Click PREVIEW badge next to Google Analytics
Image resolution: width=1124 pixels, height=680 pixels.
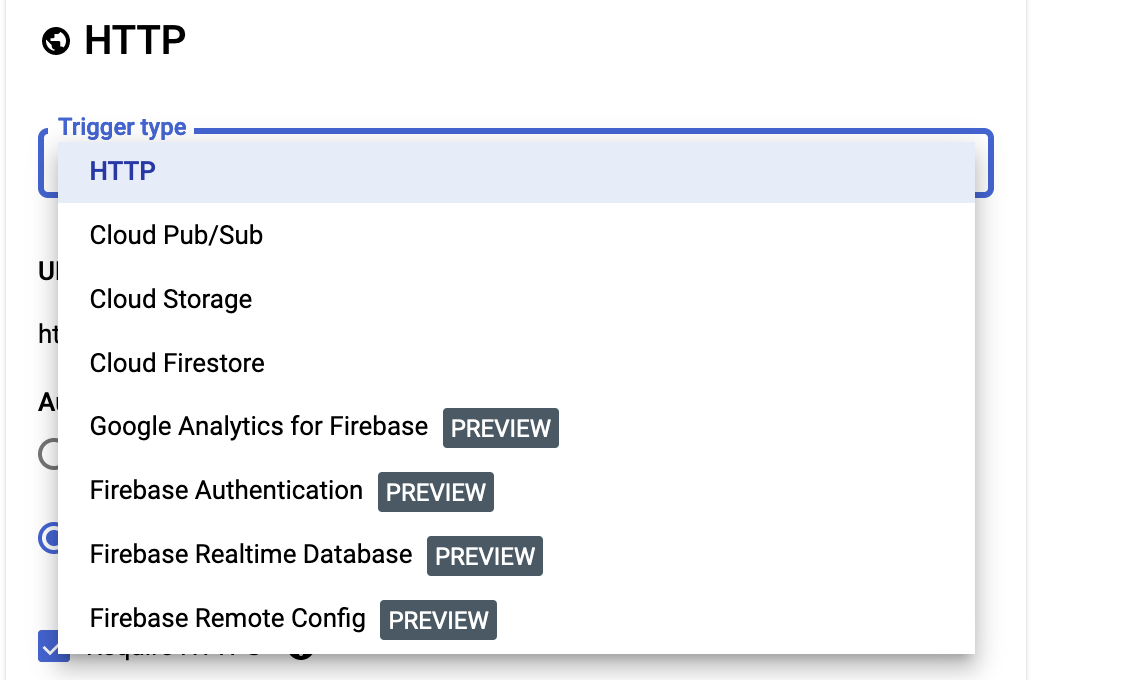pos(500,428)
